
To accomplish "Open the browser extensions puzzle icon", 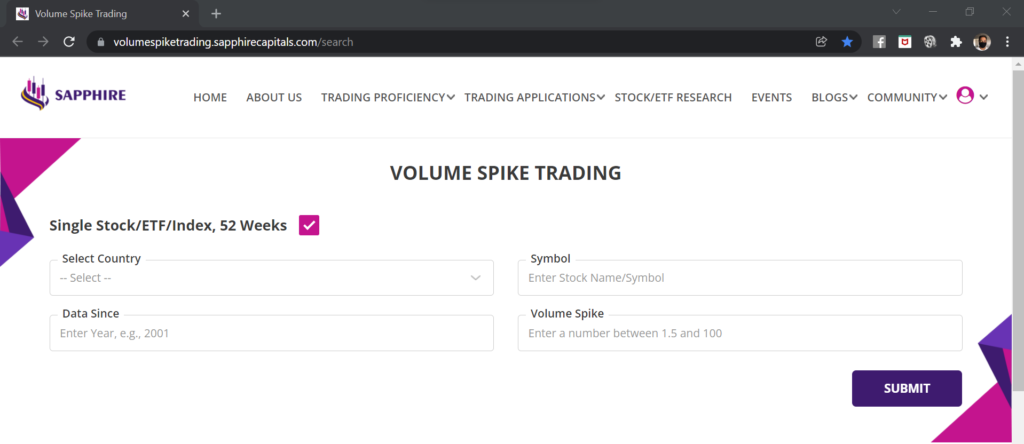I will (956, 42).
